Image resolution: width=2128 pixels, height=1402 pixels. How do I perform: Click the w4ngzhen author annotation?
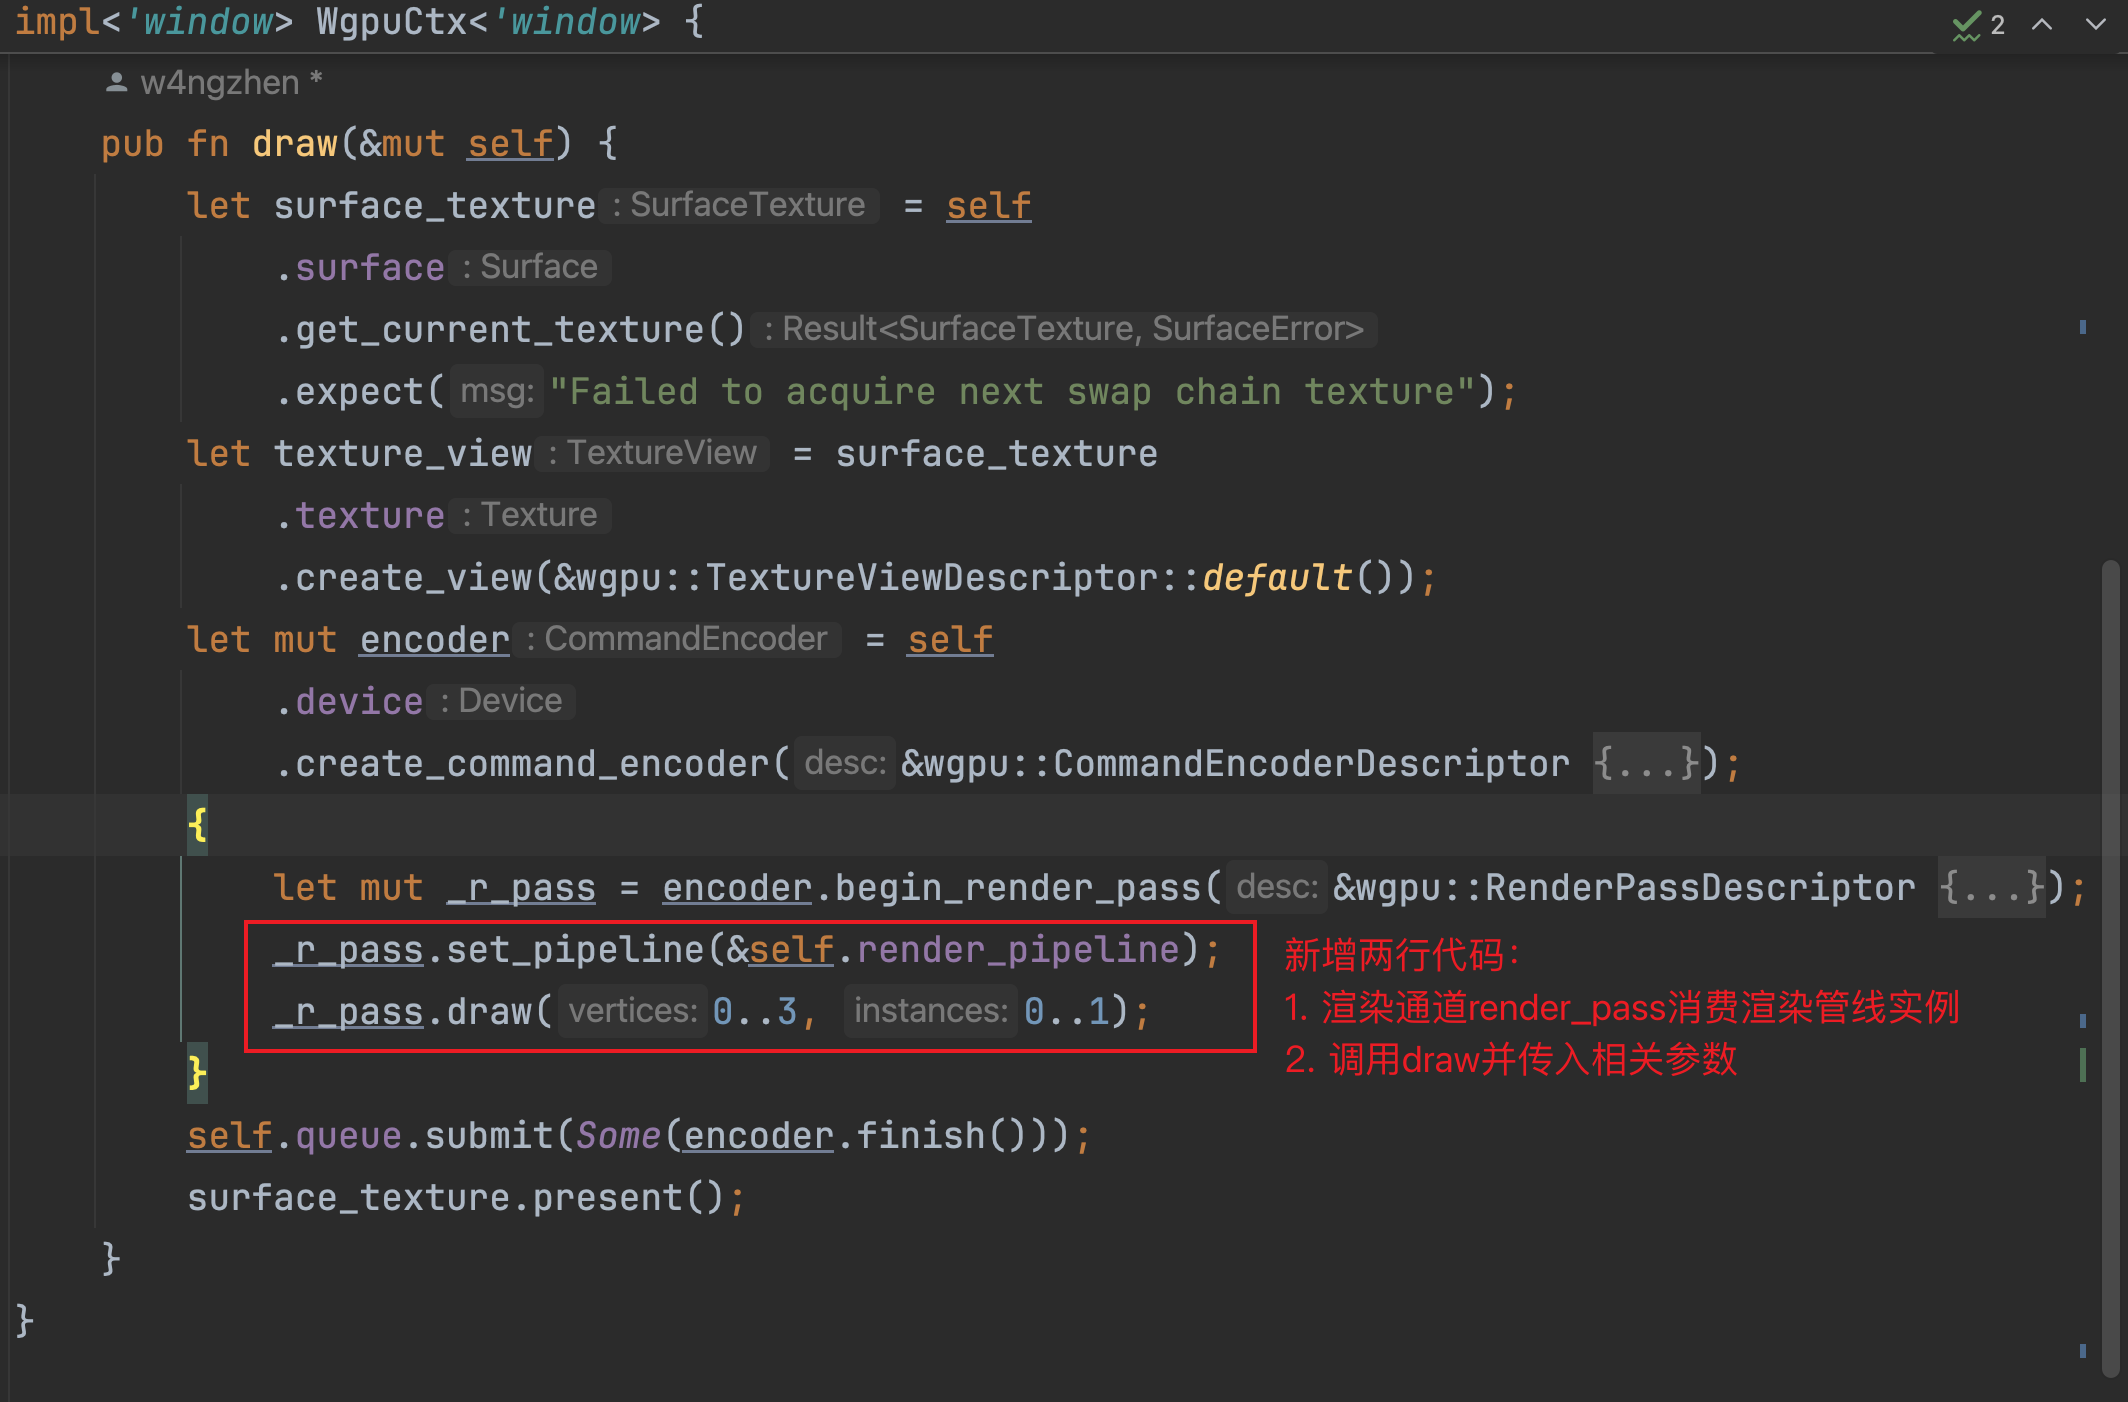[x=220, y=83]
